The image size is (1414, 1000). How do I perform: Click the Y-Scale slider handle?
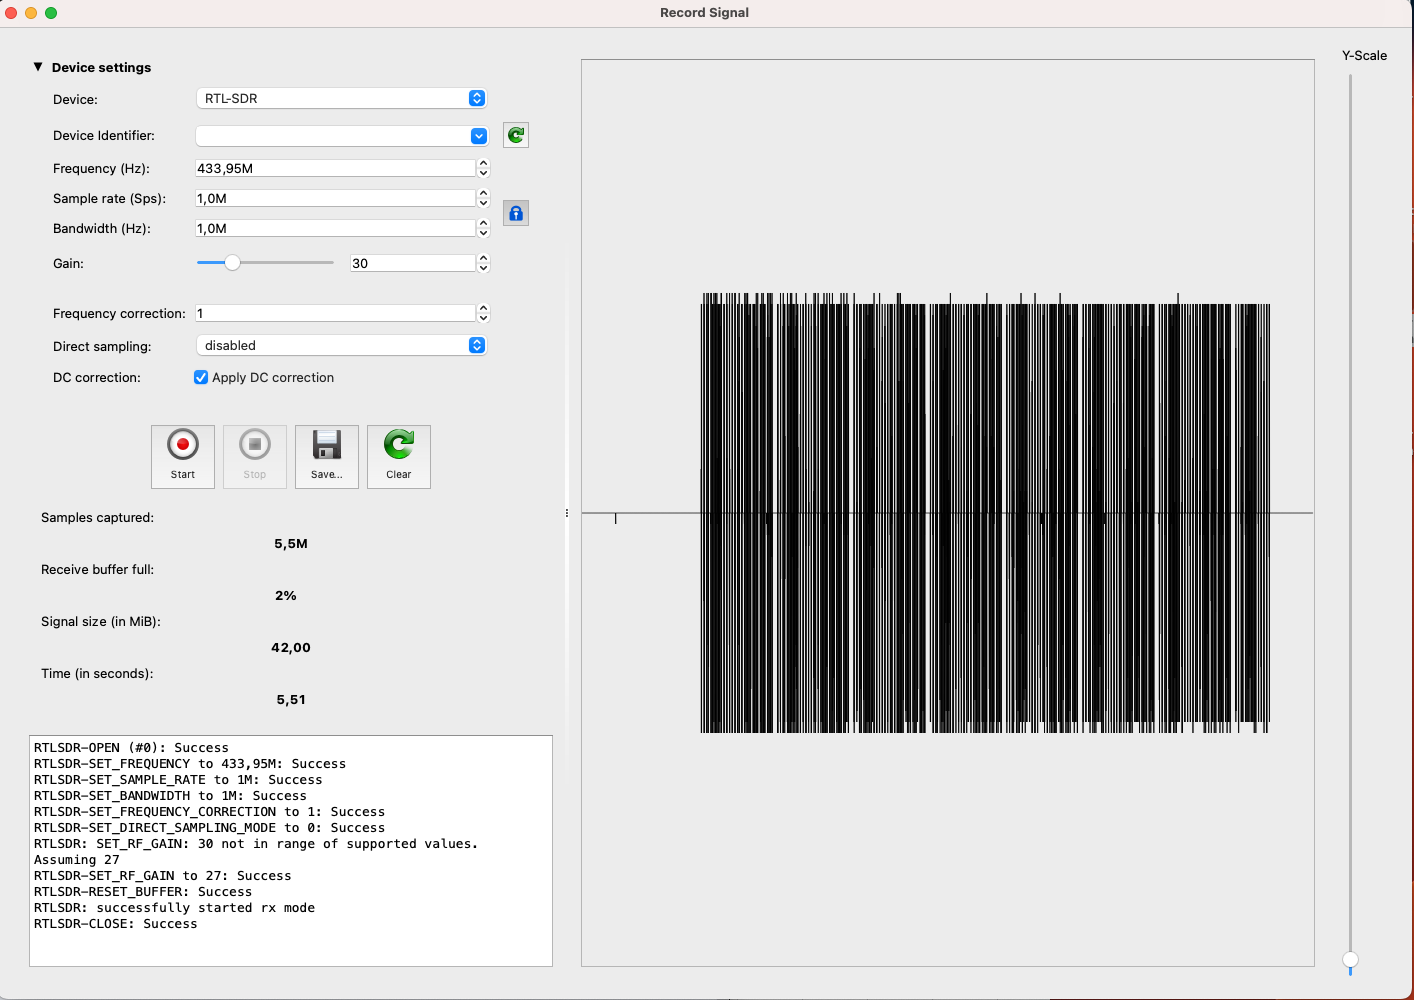[1350, 960]
